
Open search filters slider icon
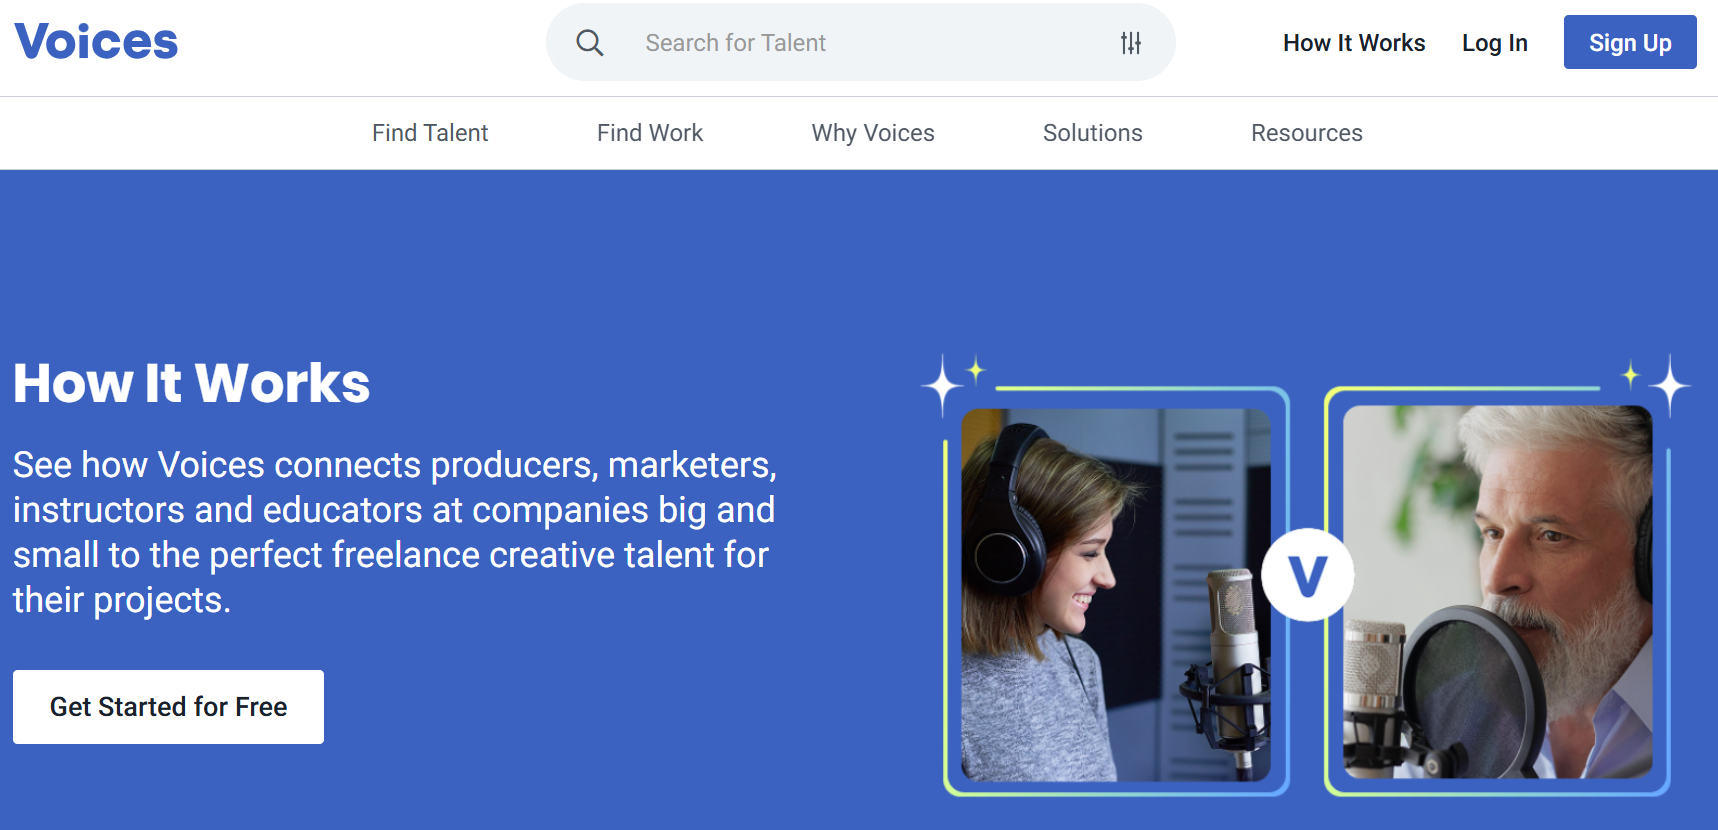coord(1131,43)
